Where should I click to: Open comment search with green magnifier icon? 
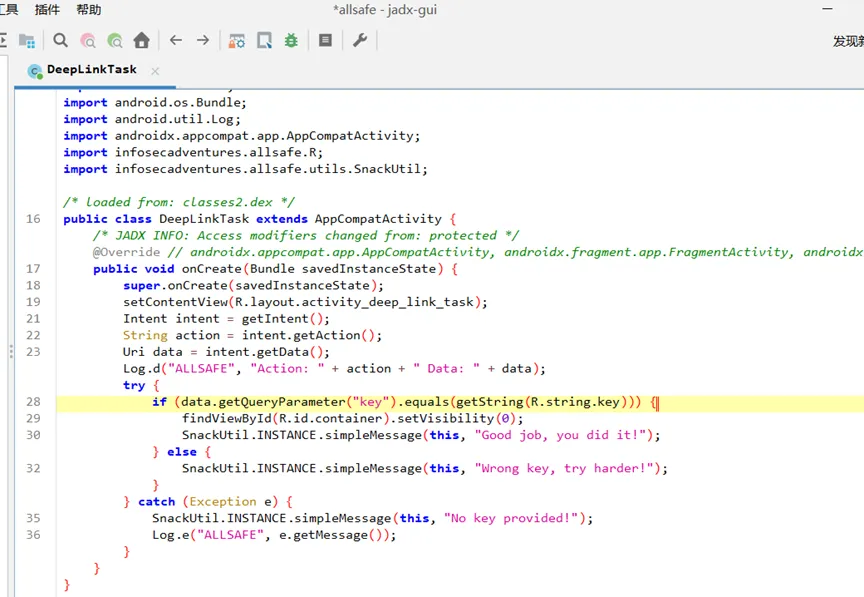(x=115, y=40)
